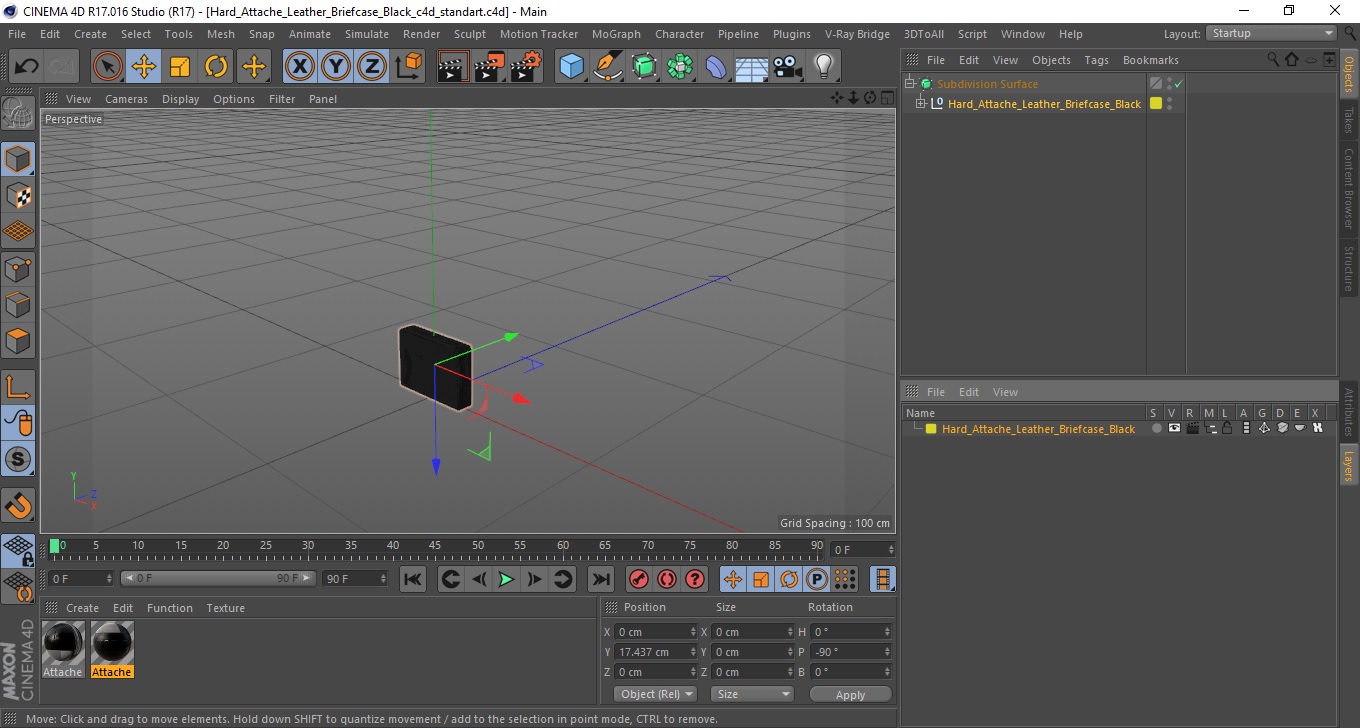Select the Edges mode icon
Screen dimensions: 1360x728
18,304
